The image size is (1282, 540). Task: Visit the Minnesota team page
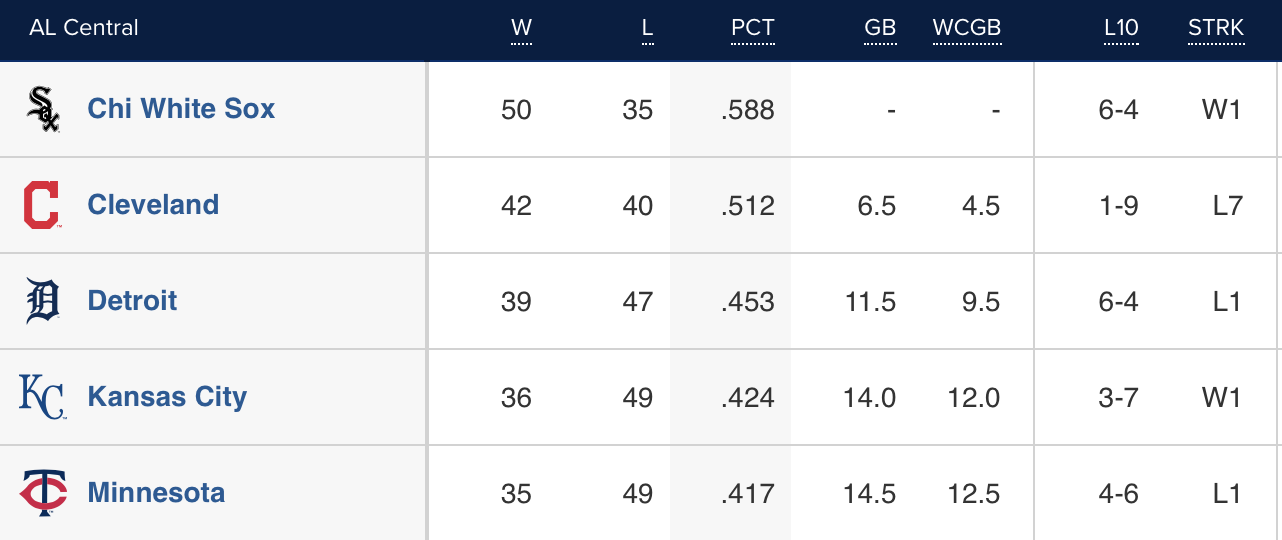click(156, 493)
